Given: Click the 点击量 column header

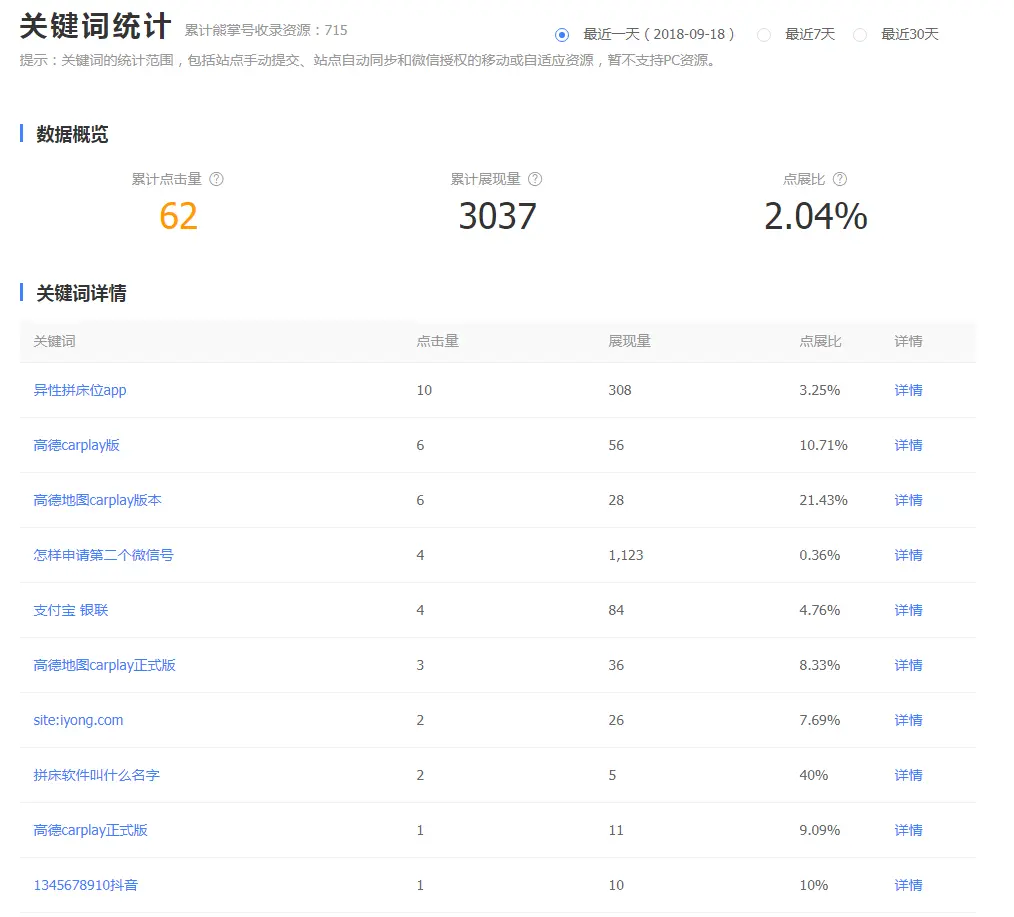Looking at the screenshot, I should pos(437,341).
